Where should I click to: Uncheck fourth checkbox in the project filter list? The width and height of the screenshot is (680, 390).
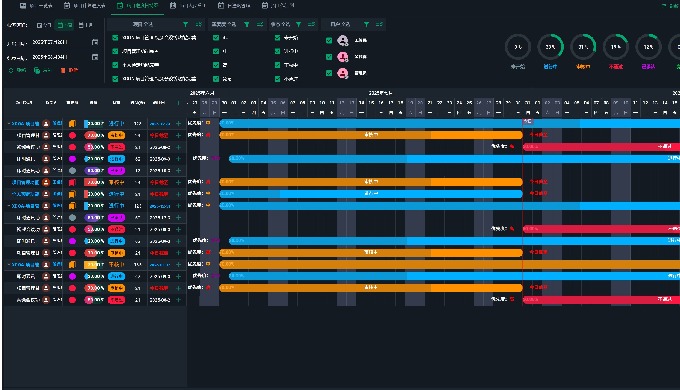[x=115, y=79]
